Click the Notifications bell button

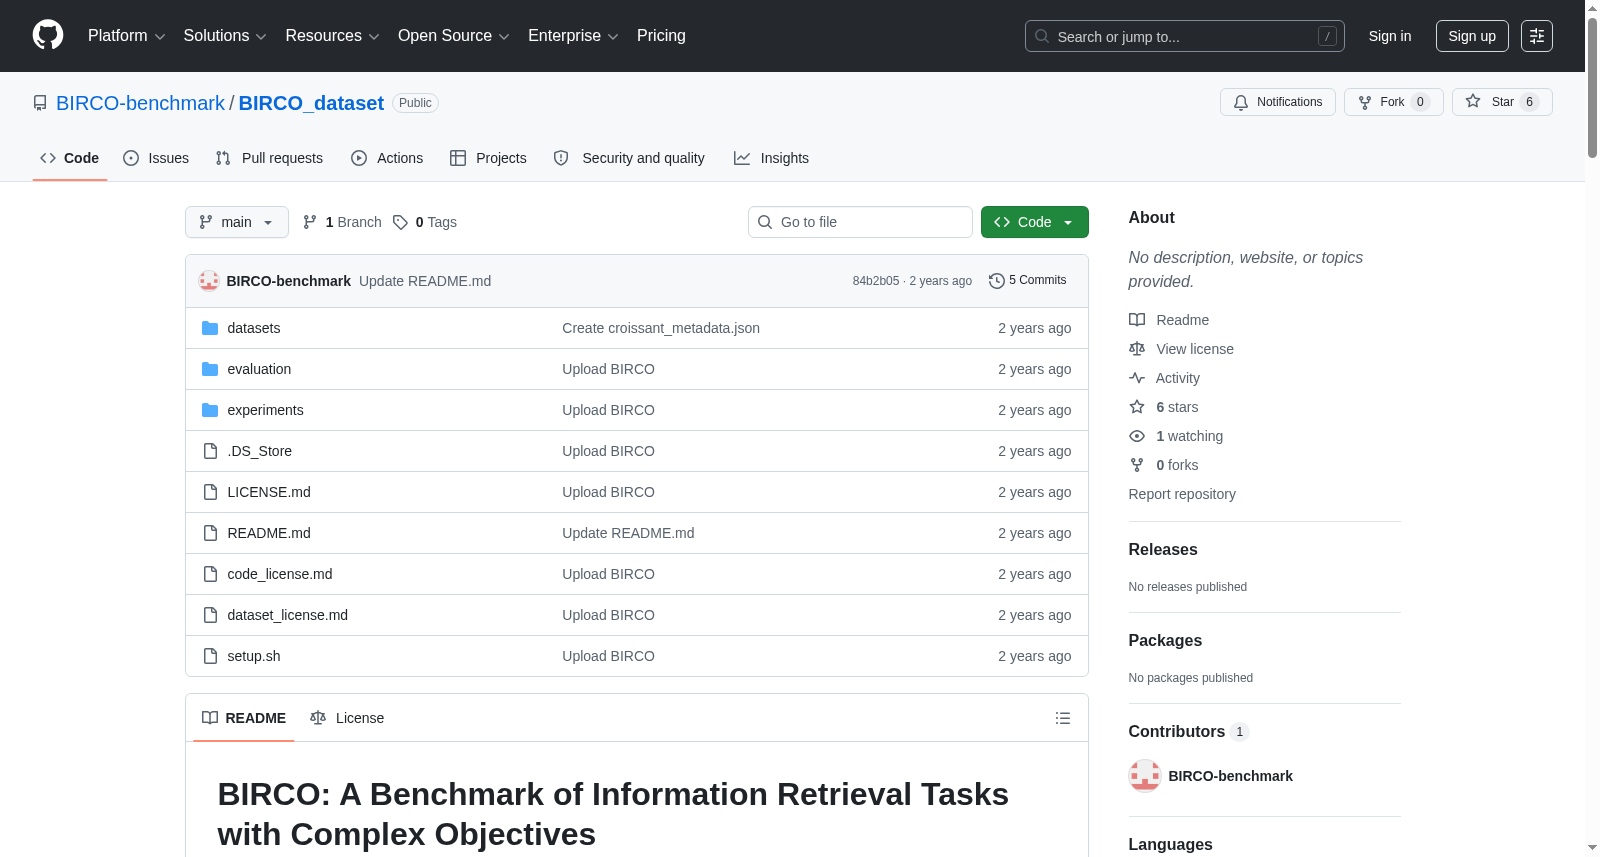click(1277, 102)
